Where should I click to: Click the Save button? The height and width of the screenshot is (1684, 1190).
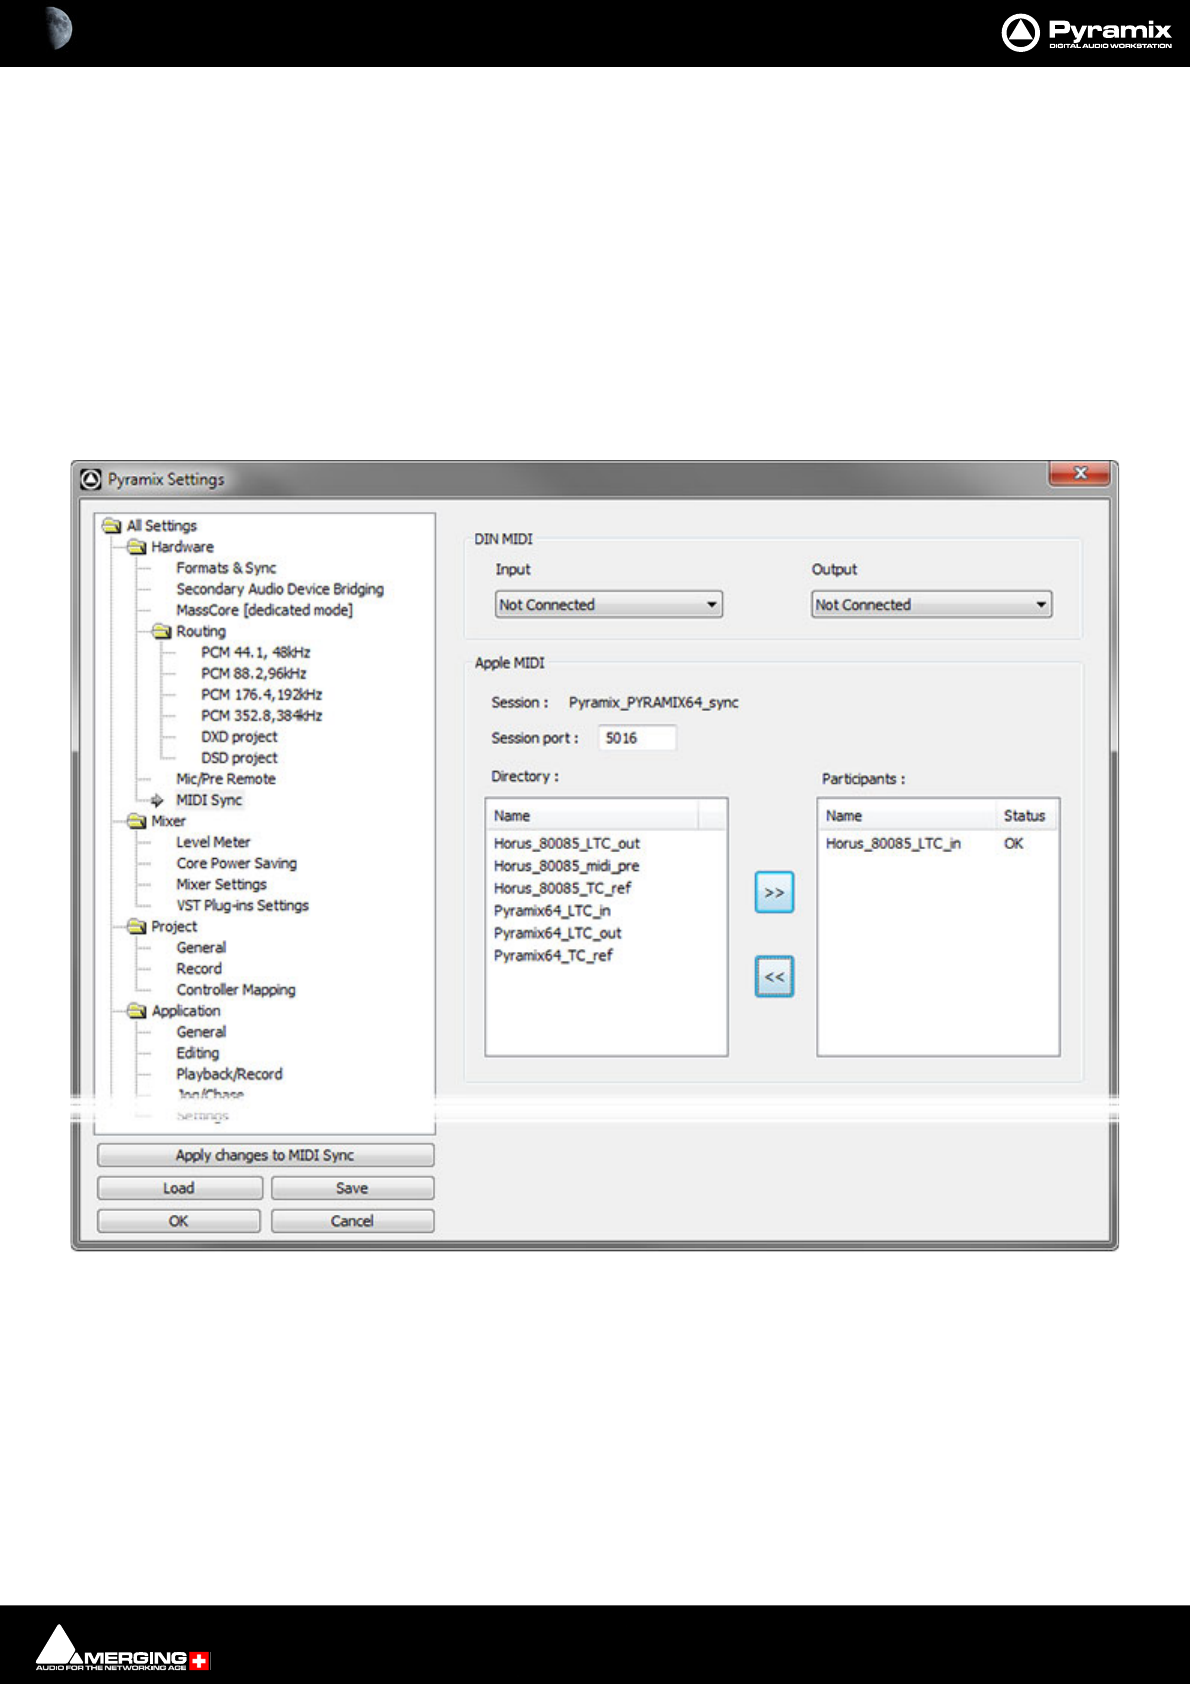point(352,1188)
